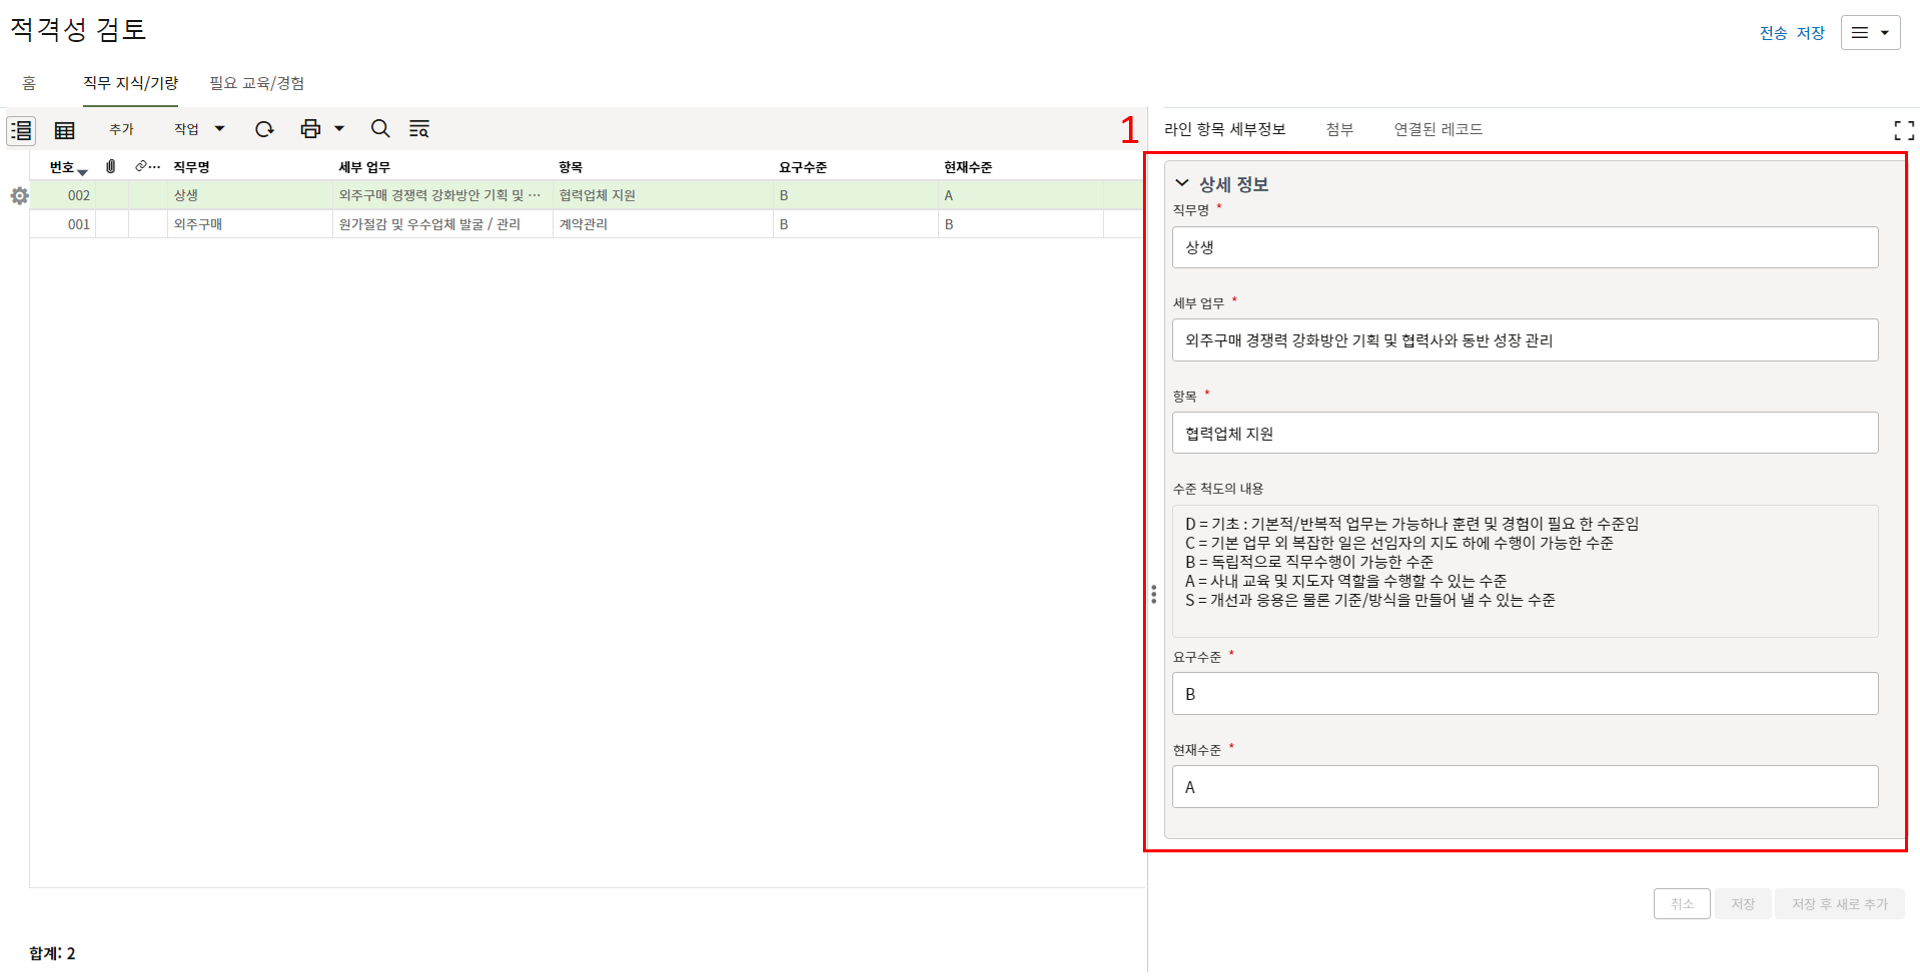
Task: Click the gear settings icon beside row 002
Action: click(19, 196)
